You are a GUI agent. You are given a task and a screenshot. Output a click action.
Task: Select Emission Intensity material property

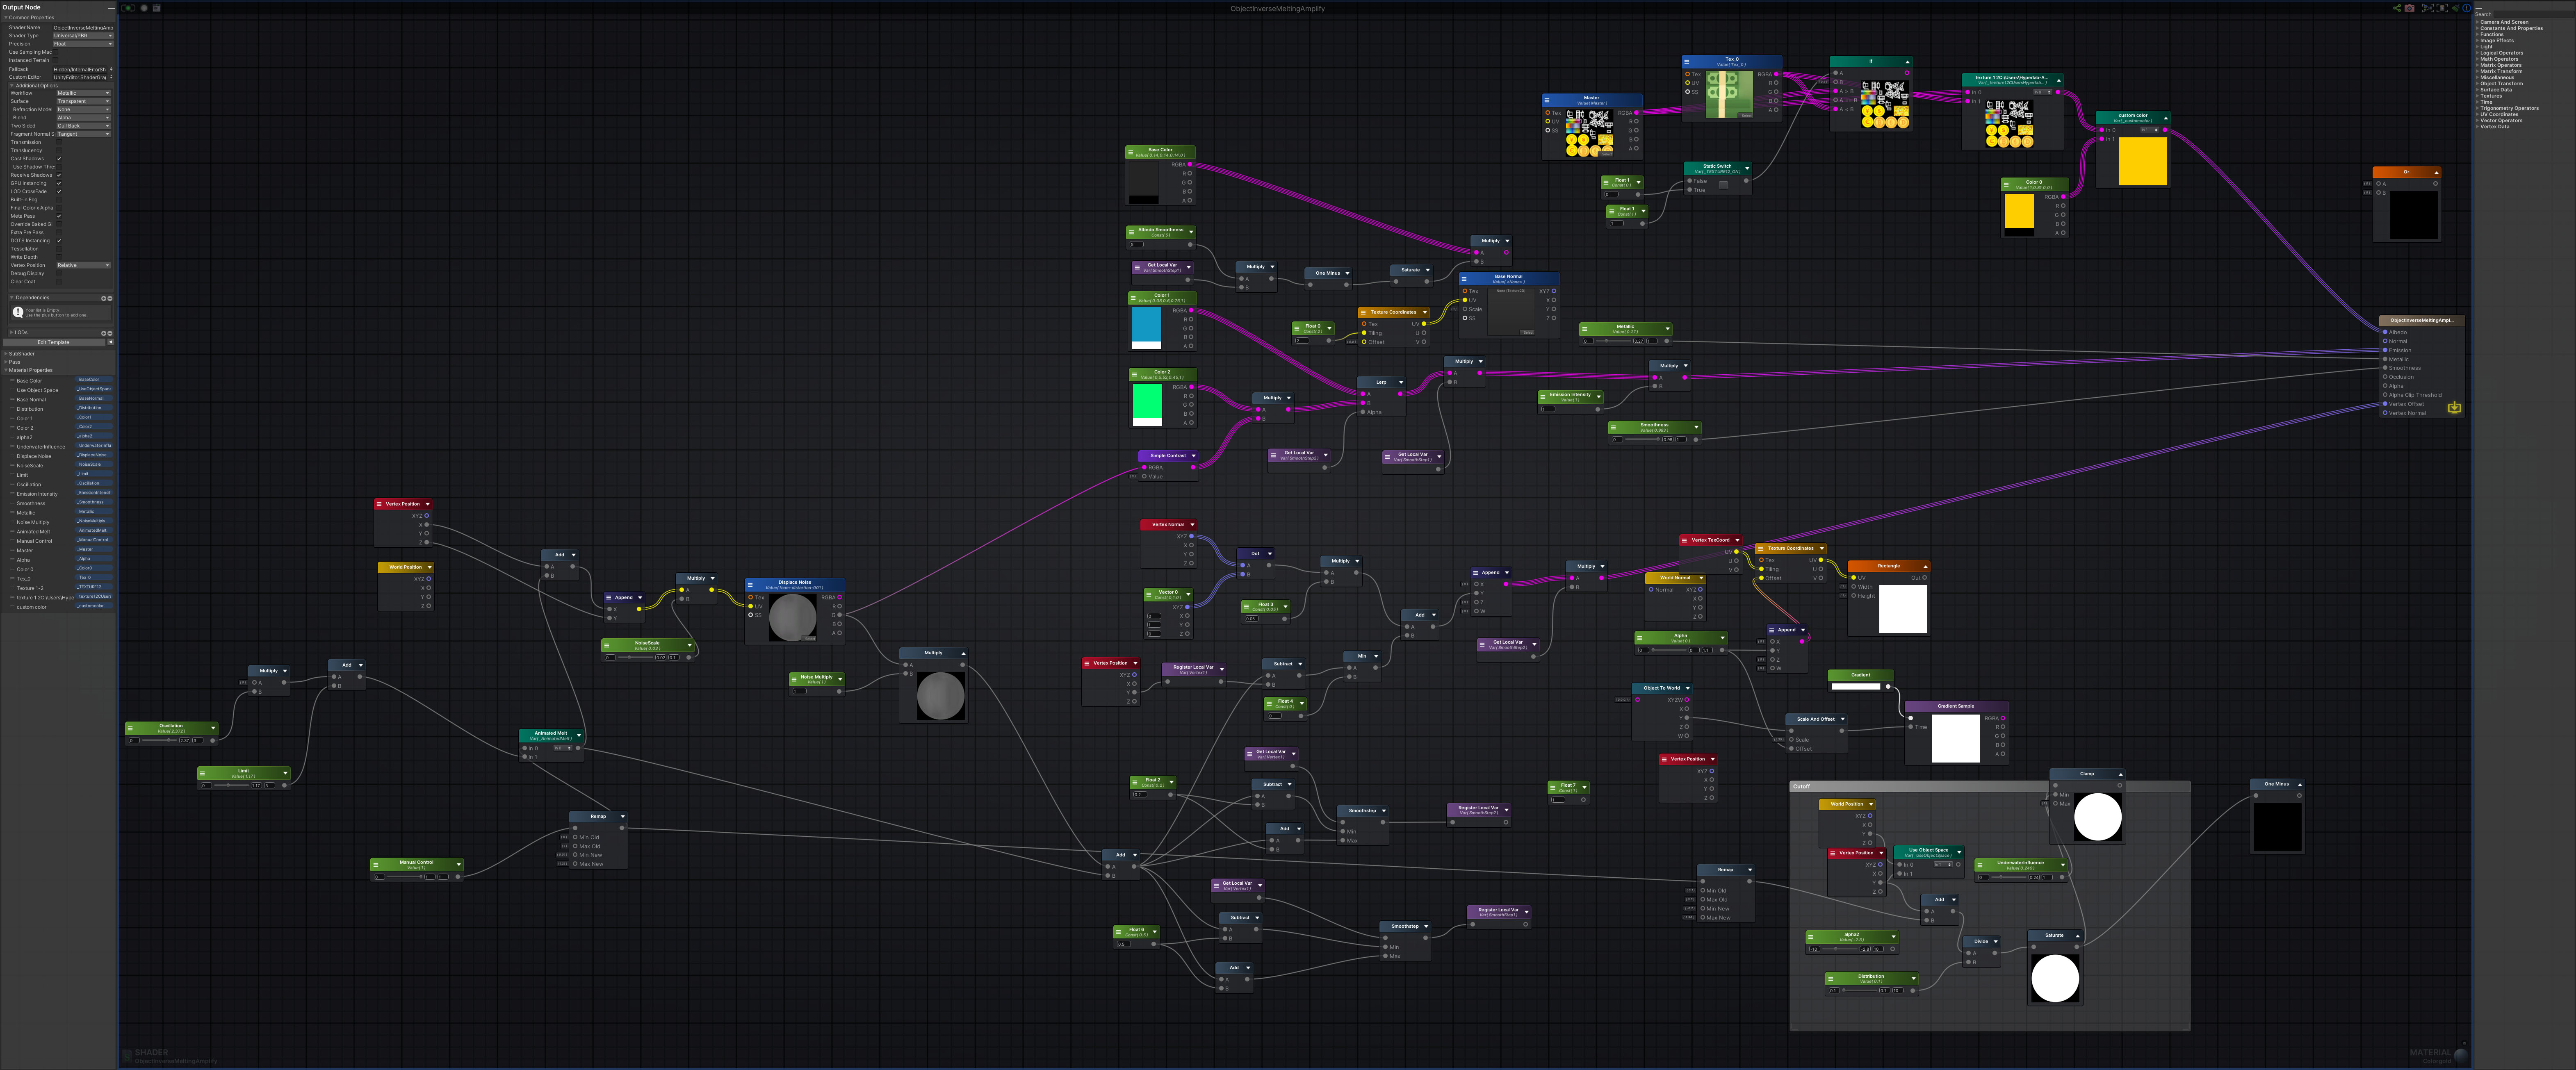click(x=37, y=494)
